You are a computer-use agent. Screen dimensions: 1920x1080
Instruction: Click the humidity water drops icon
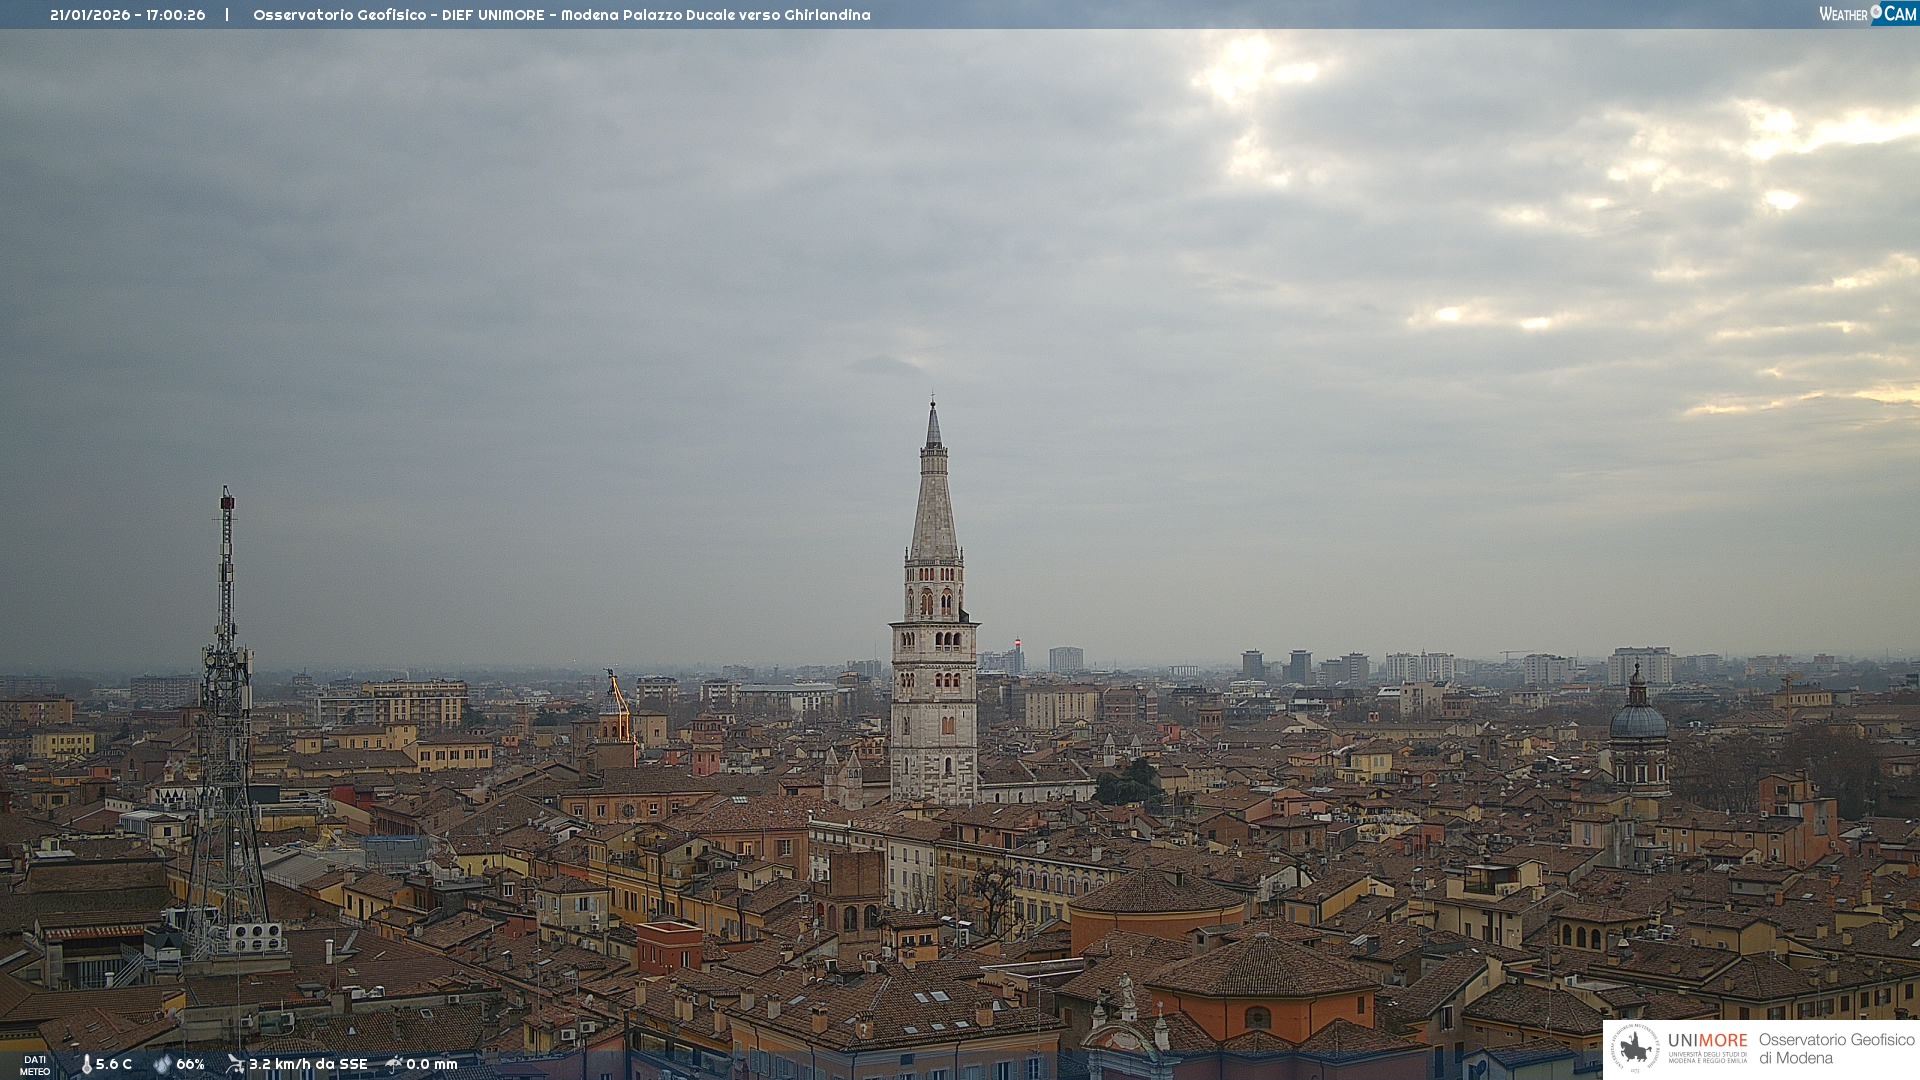tap(162, 1064)
